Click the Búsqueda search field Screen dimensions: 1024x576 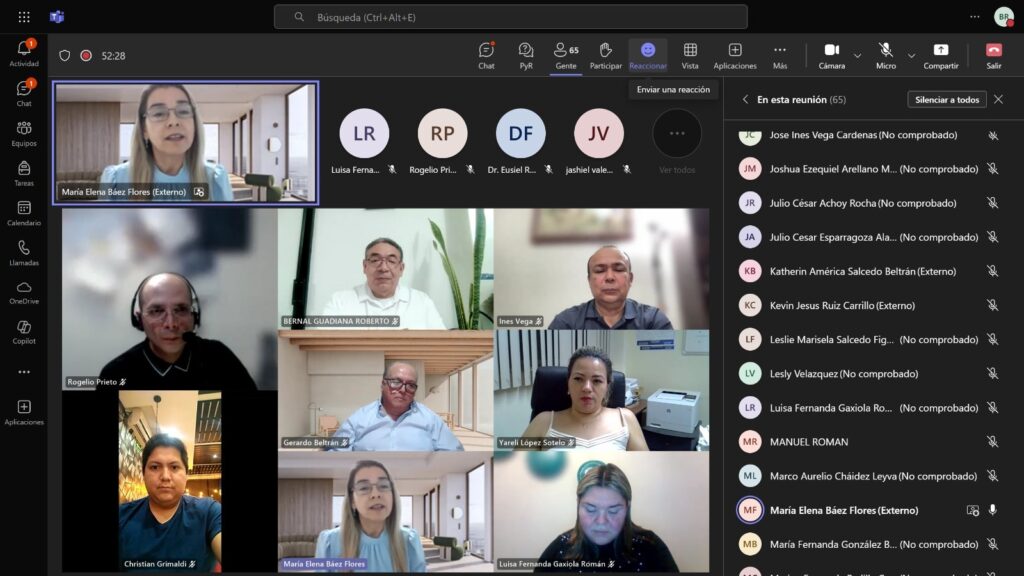click(510, 17)
